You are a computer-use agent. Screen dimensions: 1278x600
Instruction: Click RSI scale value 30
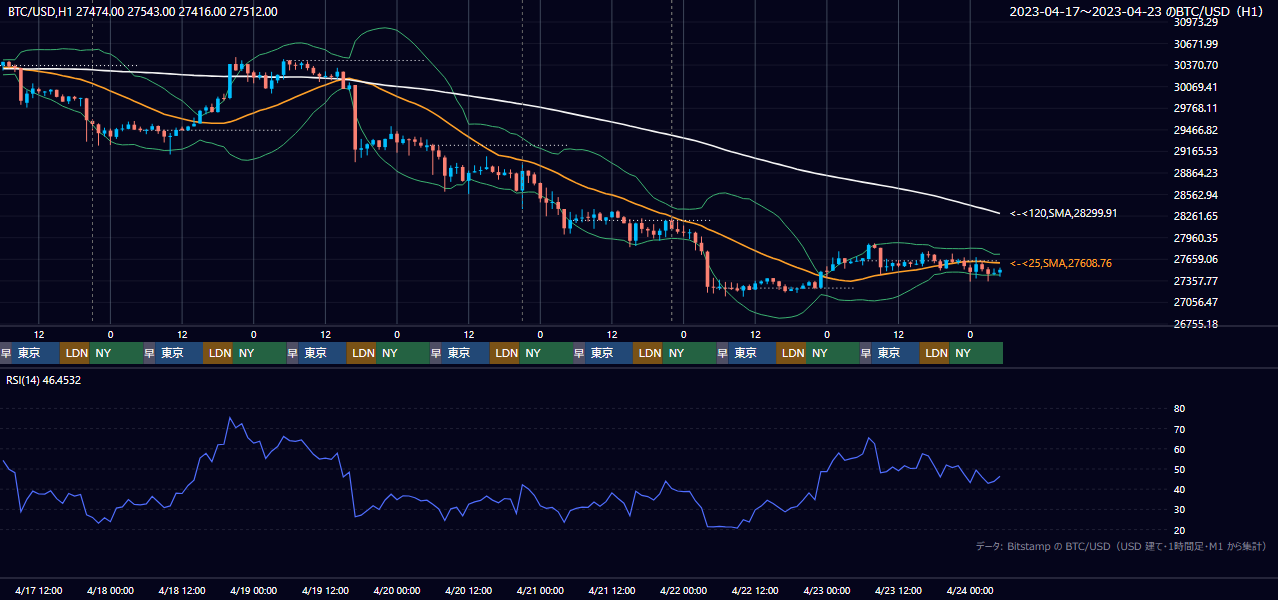(x=1179, y=510)
